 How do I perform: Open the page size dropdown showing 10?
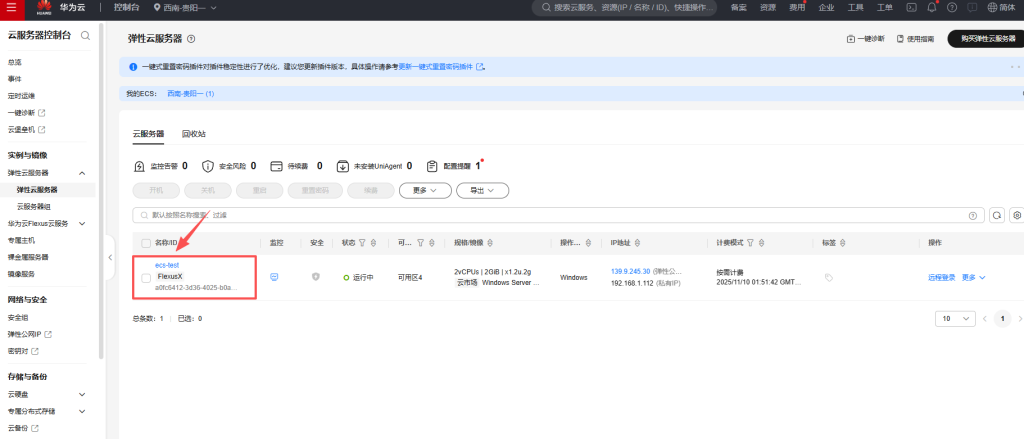(x=954, y=318)
